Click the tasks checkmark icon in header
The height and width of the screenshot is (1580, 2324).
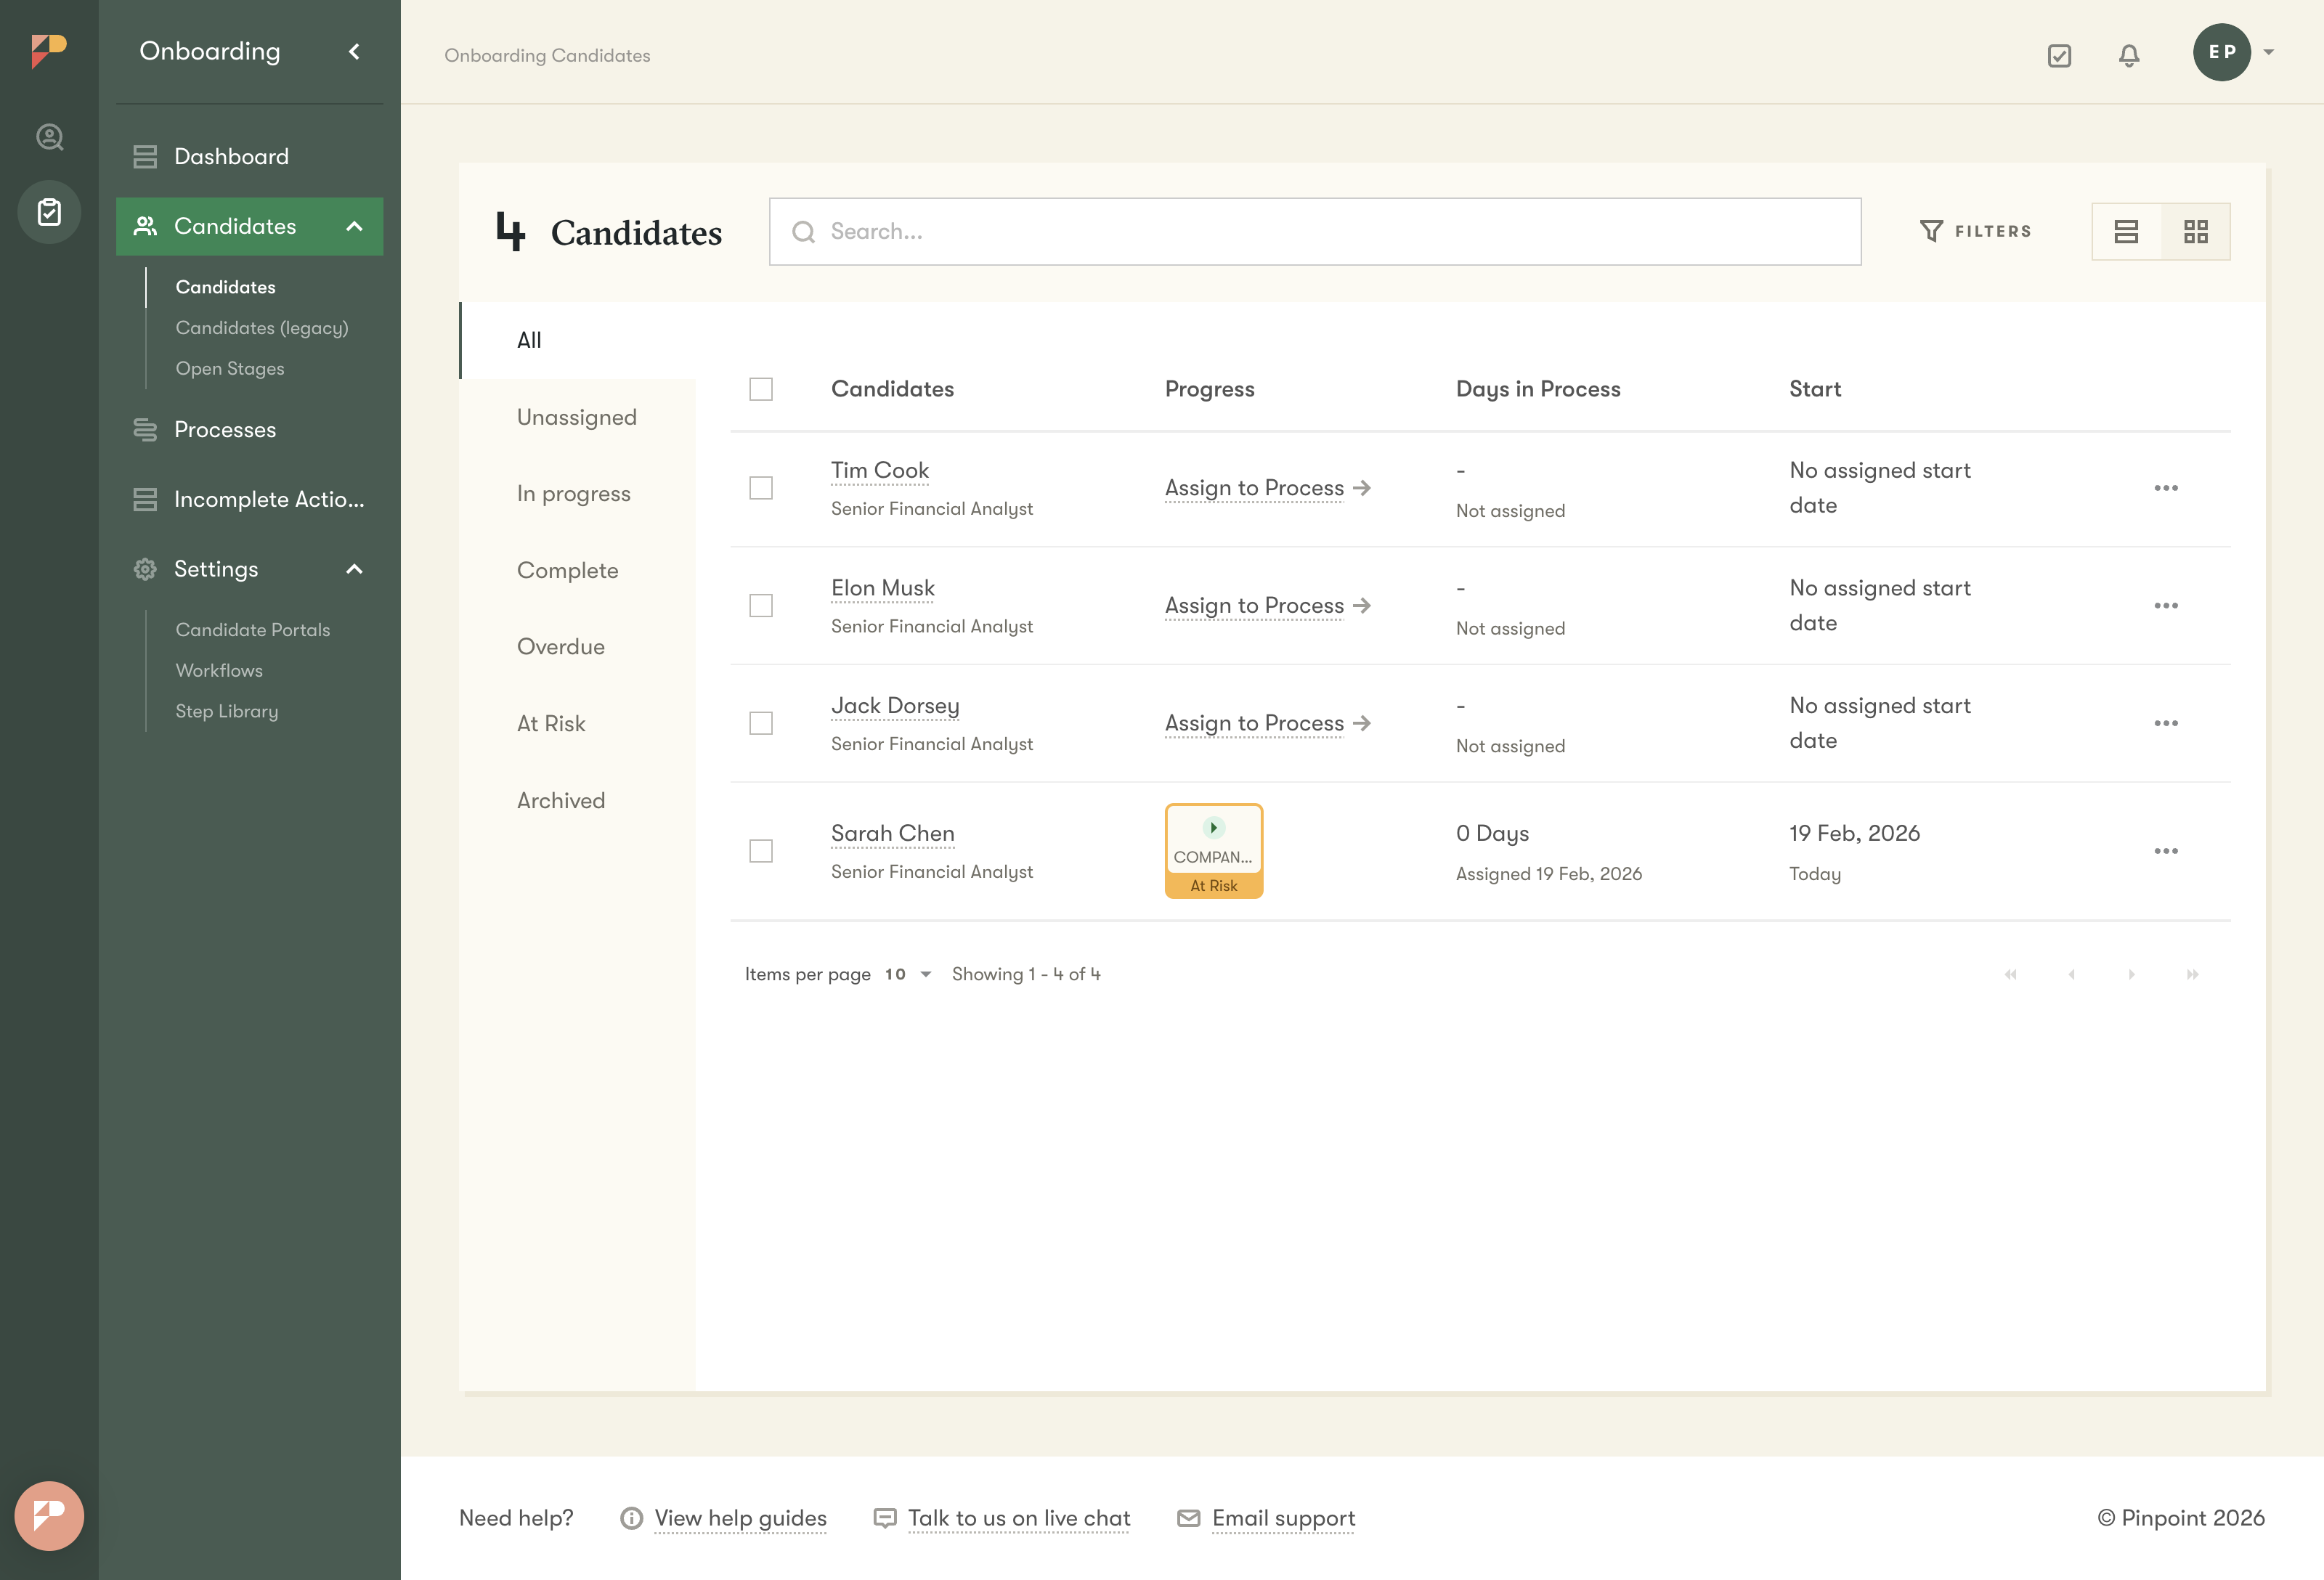pos(2059,55)
